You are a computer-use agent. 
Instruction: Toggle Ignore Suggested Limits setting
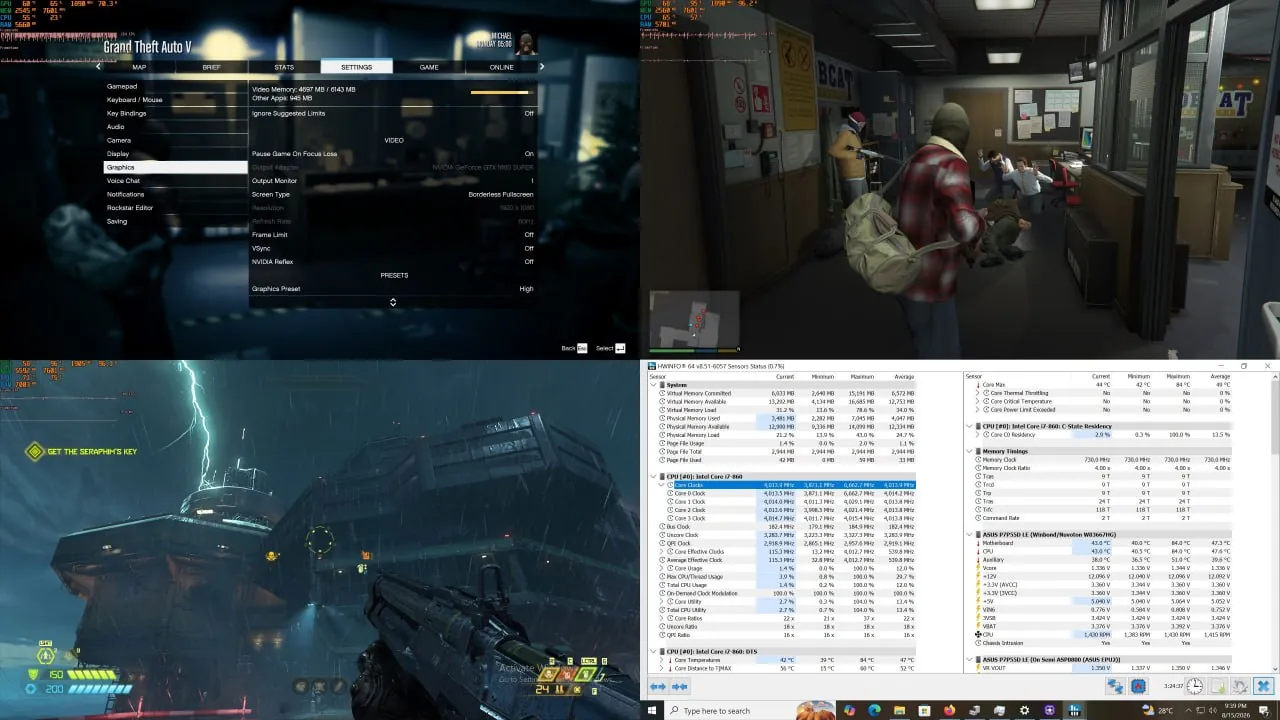(x=393, y=113)
